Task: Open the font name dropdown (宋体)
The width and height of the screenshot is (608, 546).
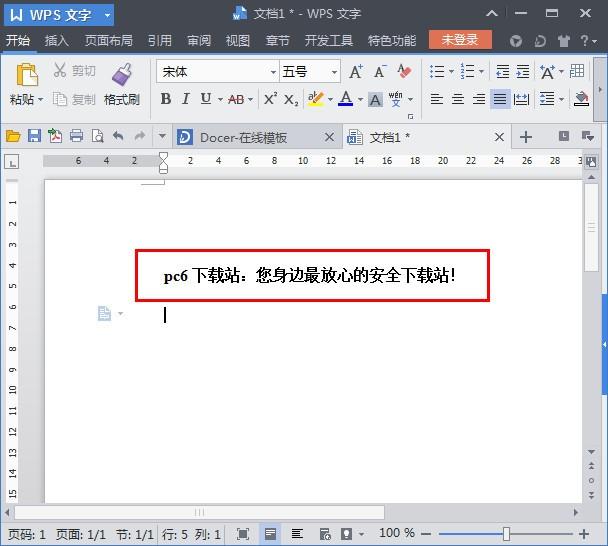Action: [273, 72]
